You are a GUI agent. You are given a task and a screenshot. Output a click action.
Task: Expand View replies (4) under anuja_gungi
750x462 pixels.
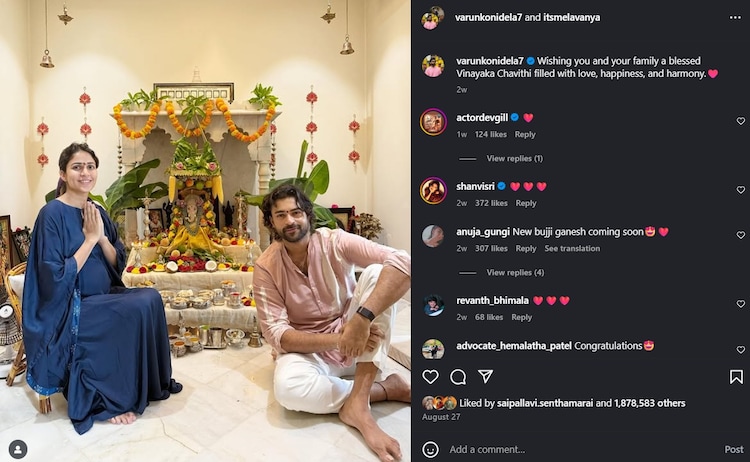[515, 273]
